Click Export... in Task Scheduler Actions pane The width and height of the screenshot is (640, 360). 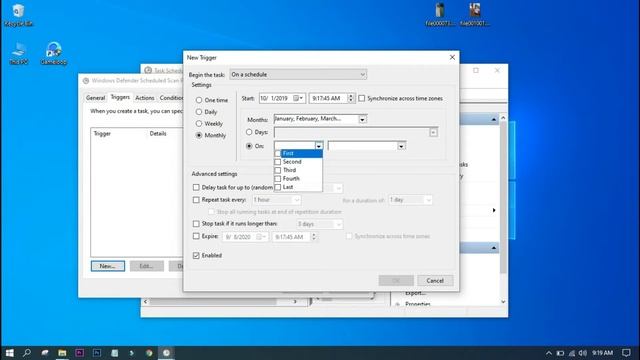tap(415, 293)
